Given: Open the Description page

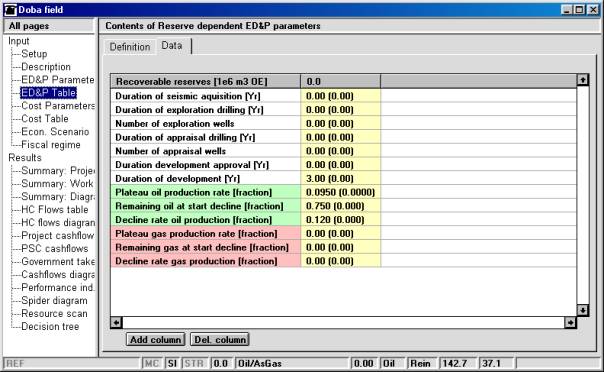Looking at the screenshot, I should pos(46,67).
